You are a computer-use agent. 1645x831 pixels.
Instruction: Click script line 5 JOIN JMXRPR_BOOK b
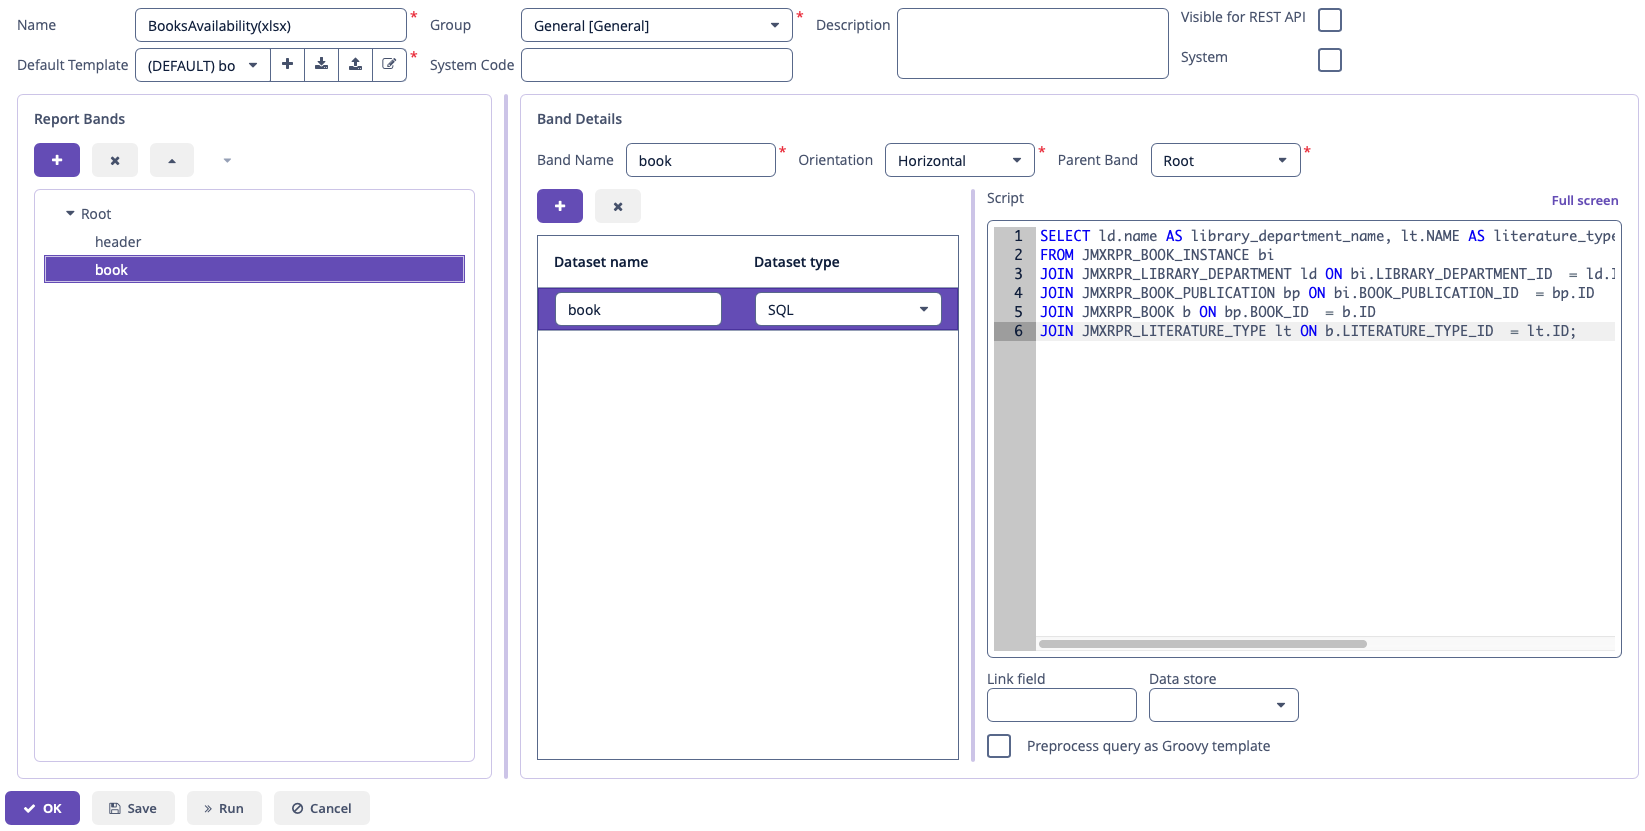coord(1208,312)
